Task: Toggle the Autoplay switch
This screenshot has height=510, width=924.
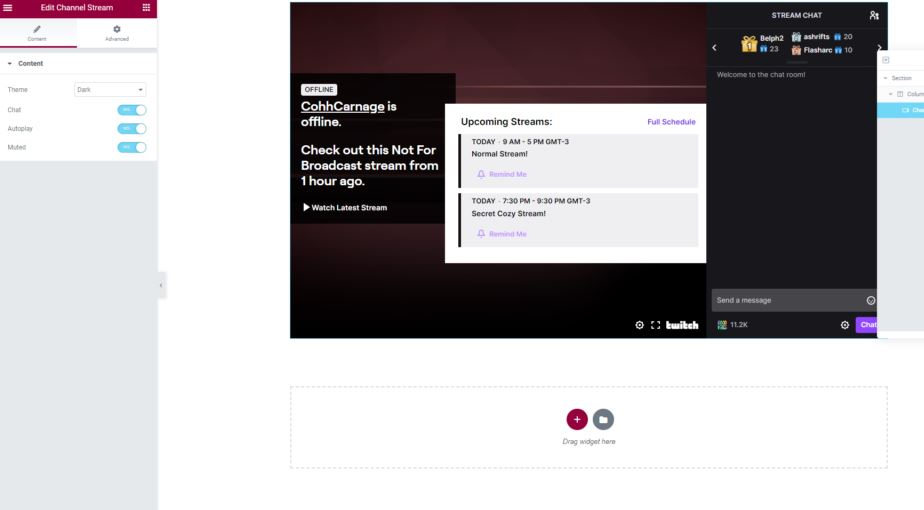Action: point(132,129)
